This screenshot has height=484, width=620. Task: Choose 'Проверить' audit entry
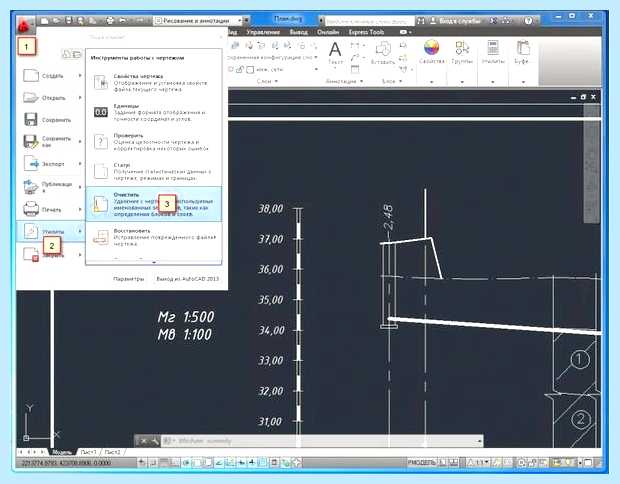pos(153,142)
